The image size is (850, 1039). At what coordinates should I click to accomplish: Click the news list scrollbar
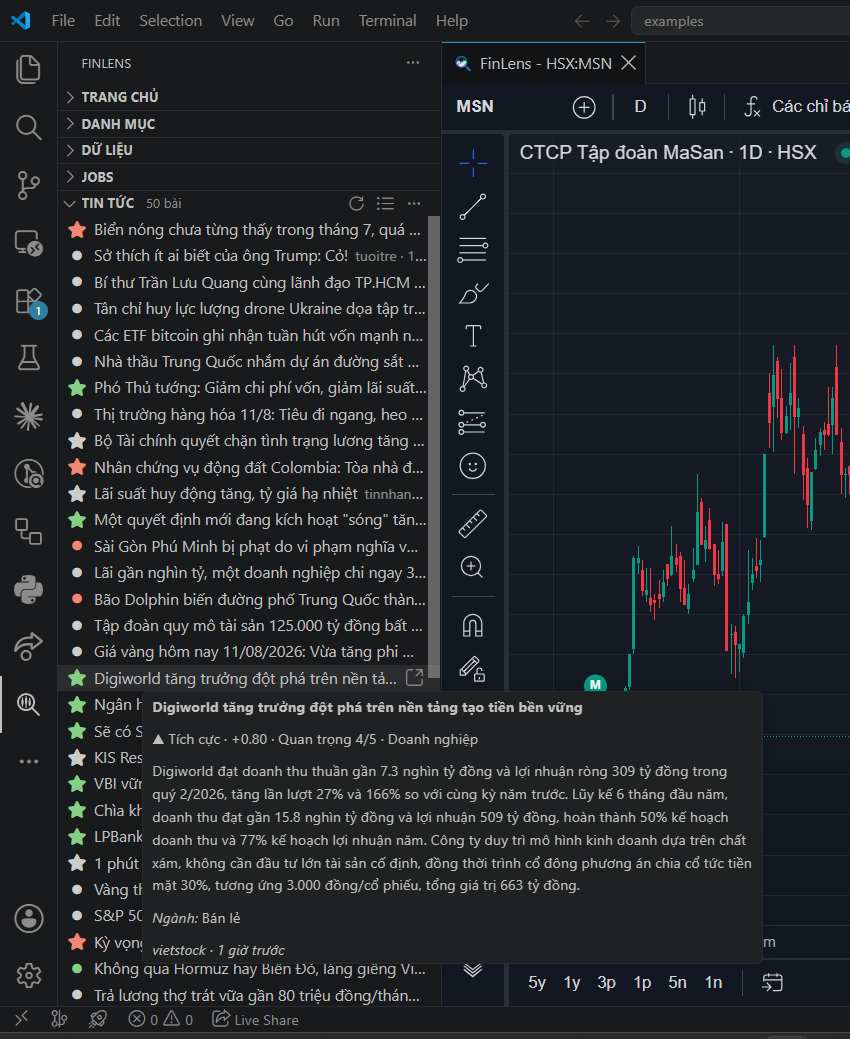pos(434,446)
